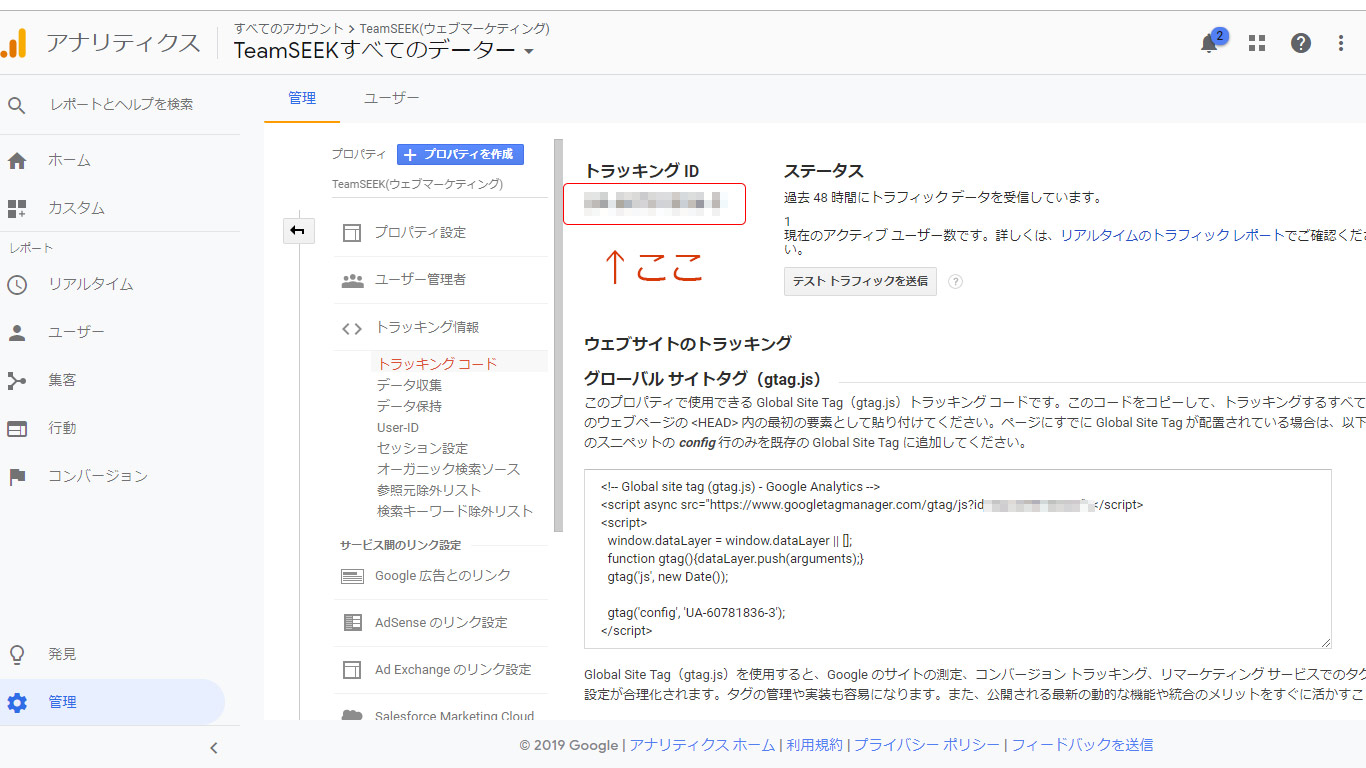Click the Salesforce Marketing Cloud cloud icon
This screenshot has width=1366, height=768.
[x=352, y=715]
